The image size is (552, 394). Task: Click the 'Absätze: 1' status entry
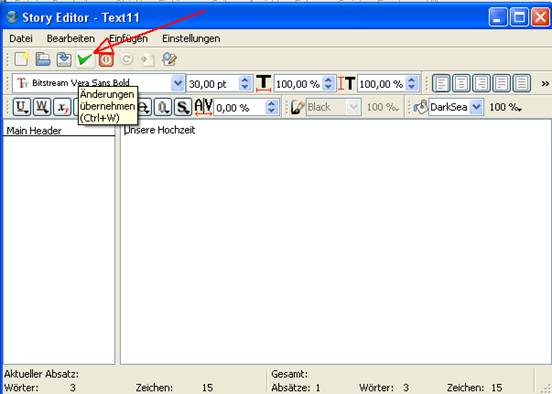click(296, 388)
